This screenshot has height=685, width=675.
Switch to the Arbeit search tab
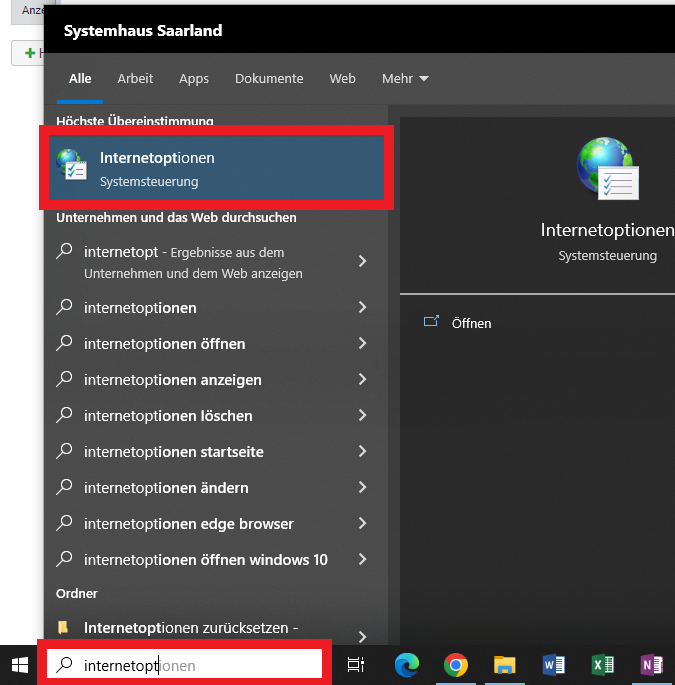tap(135, 79)
